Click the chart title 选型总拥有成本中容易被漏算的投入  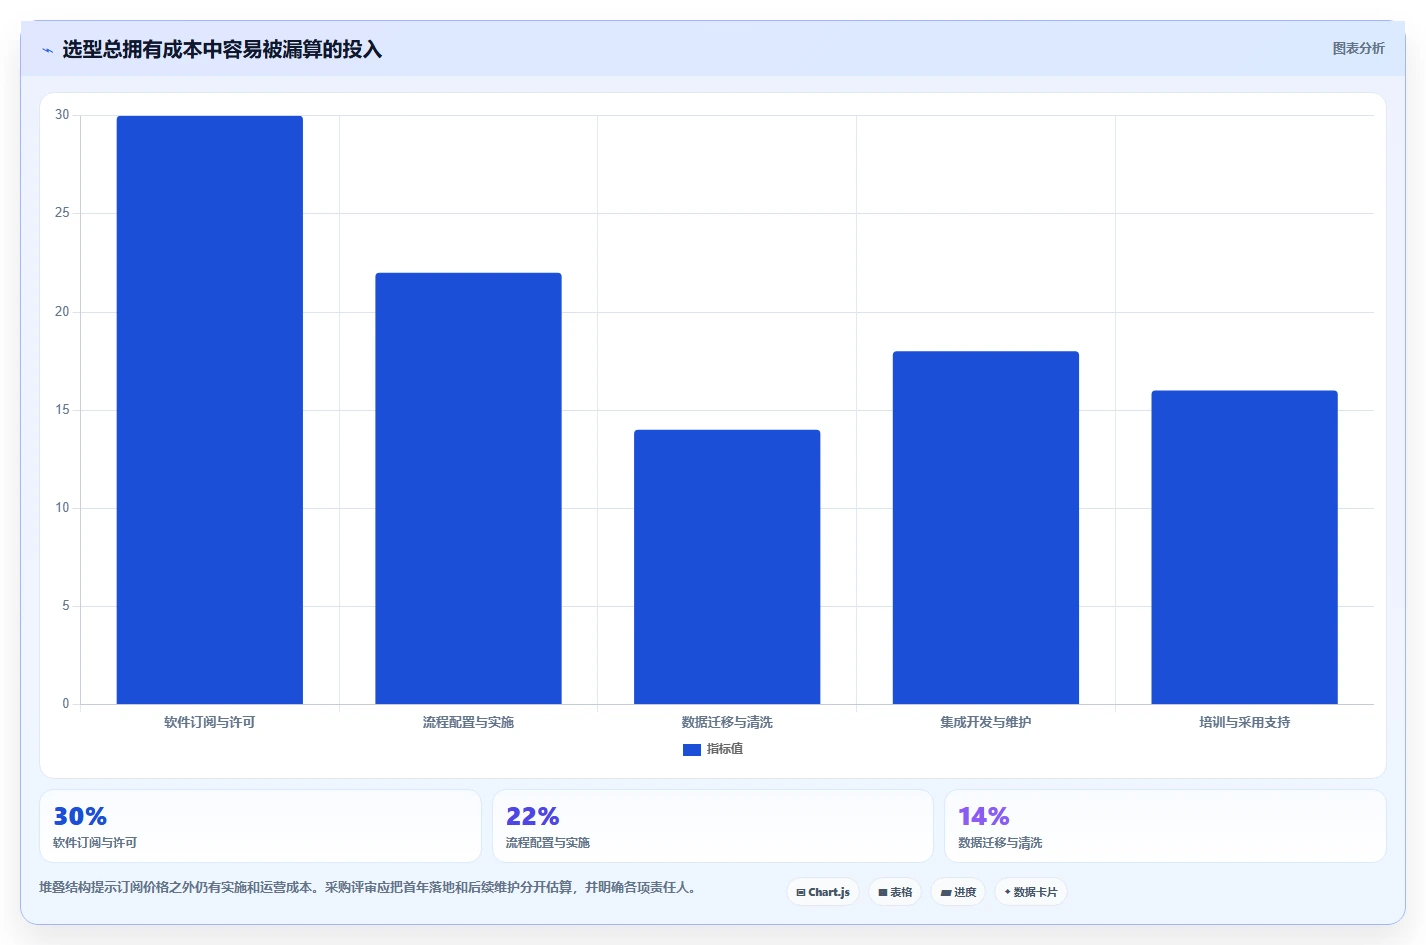[x=222, y=50]
